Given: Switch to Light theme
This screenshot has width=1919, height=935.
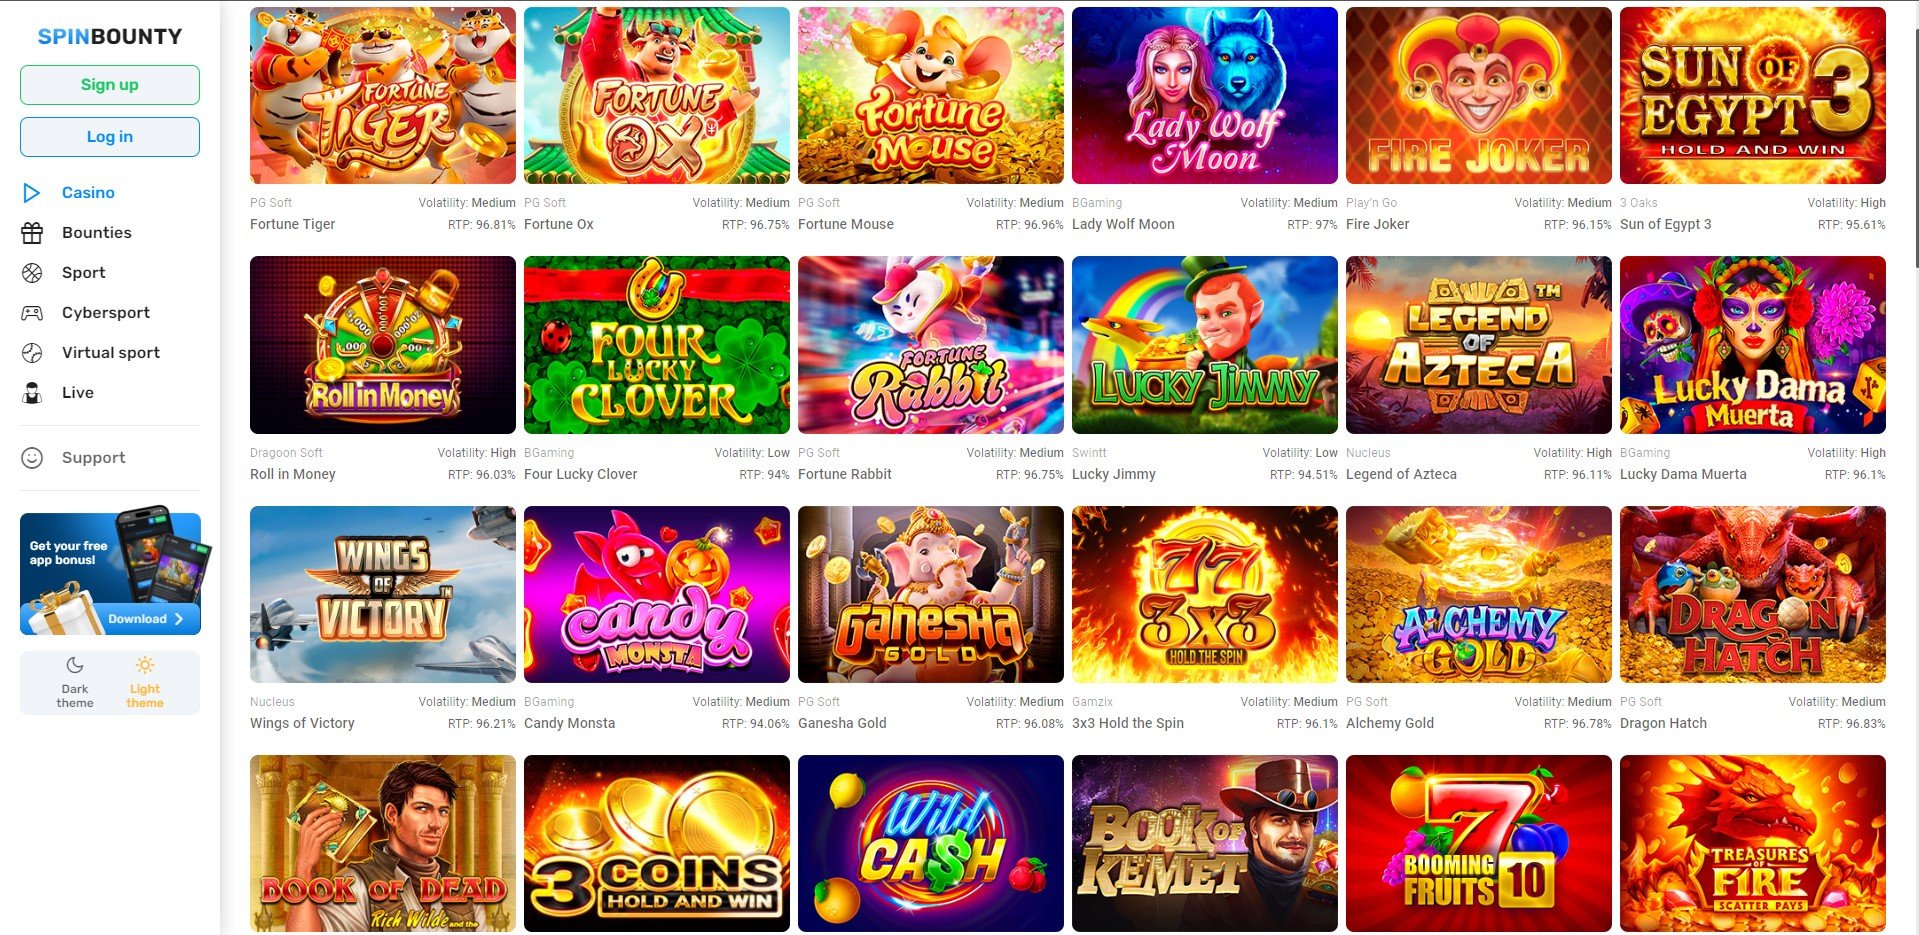Looking at the screenshot, I should 145,683.
